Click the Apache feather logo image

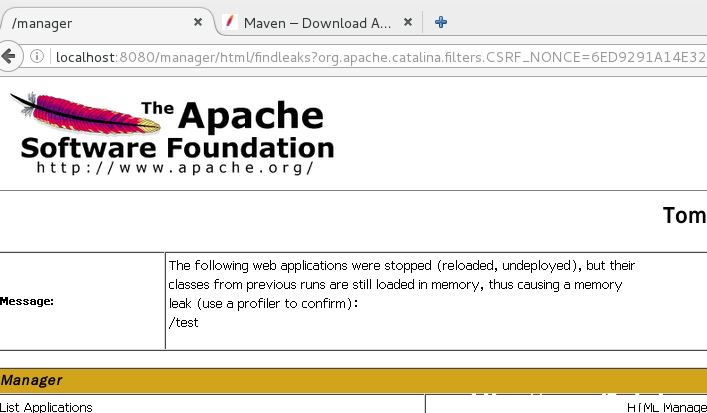[x=86, y=113]
